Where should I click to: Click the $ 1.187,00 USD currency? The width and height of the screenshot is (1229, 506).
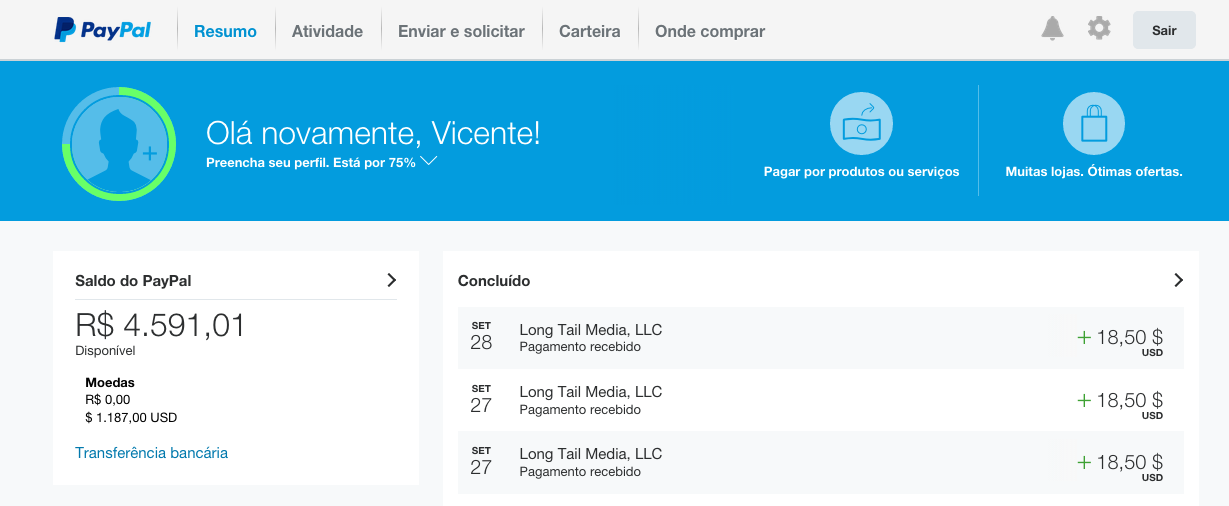pyautogui.click(x=131, y=418)
